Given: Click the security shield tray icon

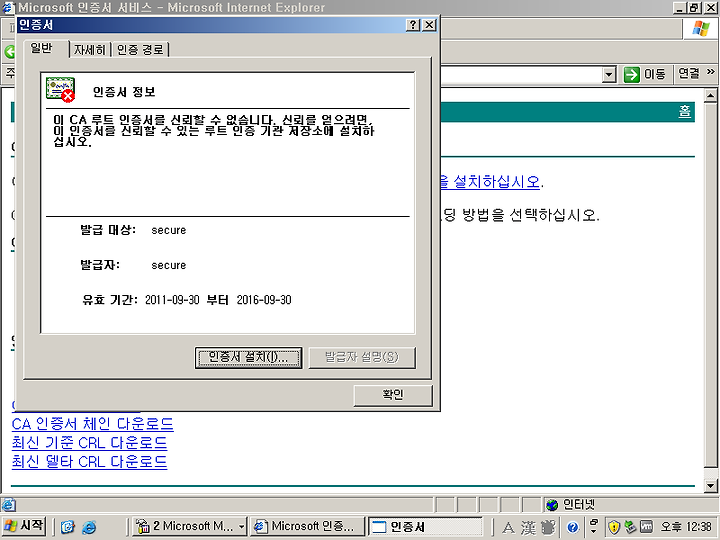Looking at the screenshot, I should 614,527.
